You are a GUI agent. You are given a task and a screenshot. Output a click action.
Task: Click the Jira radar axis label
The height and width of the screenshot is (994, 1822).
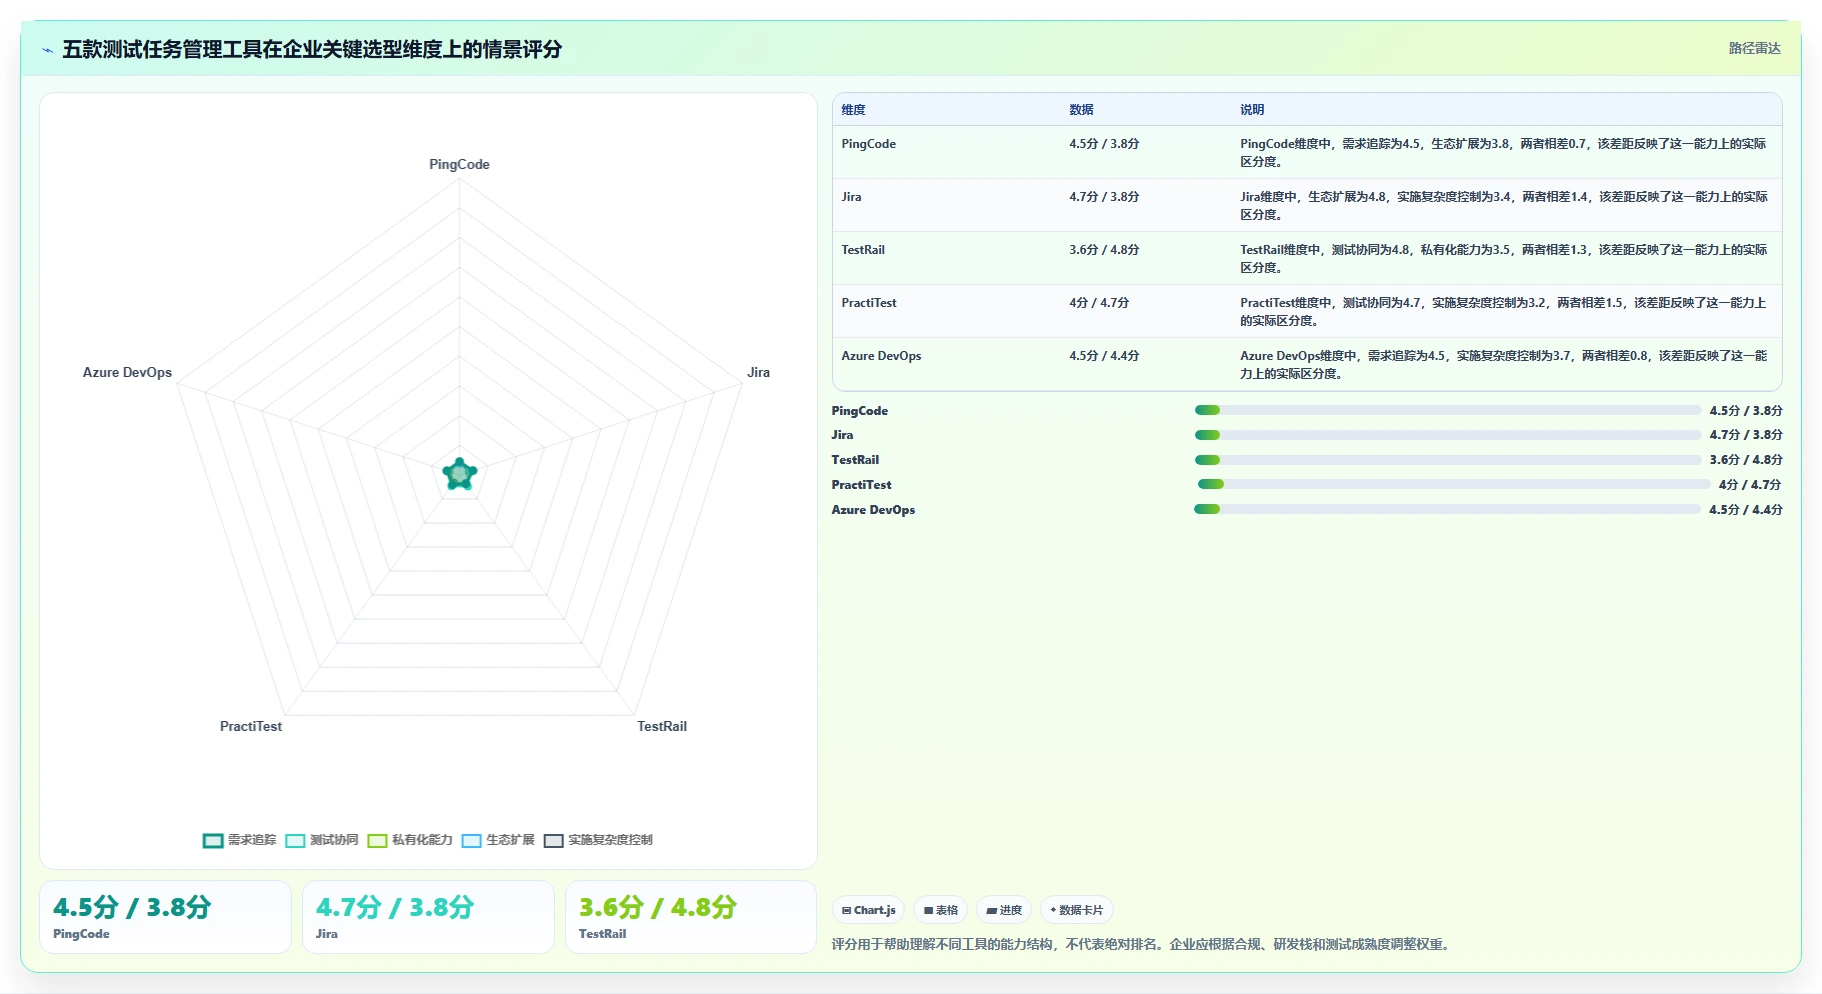pyautogui.click(x=758, y=373)
